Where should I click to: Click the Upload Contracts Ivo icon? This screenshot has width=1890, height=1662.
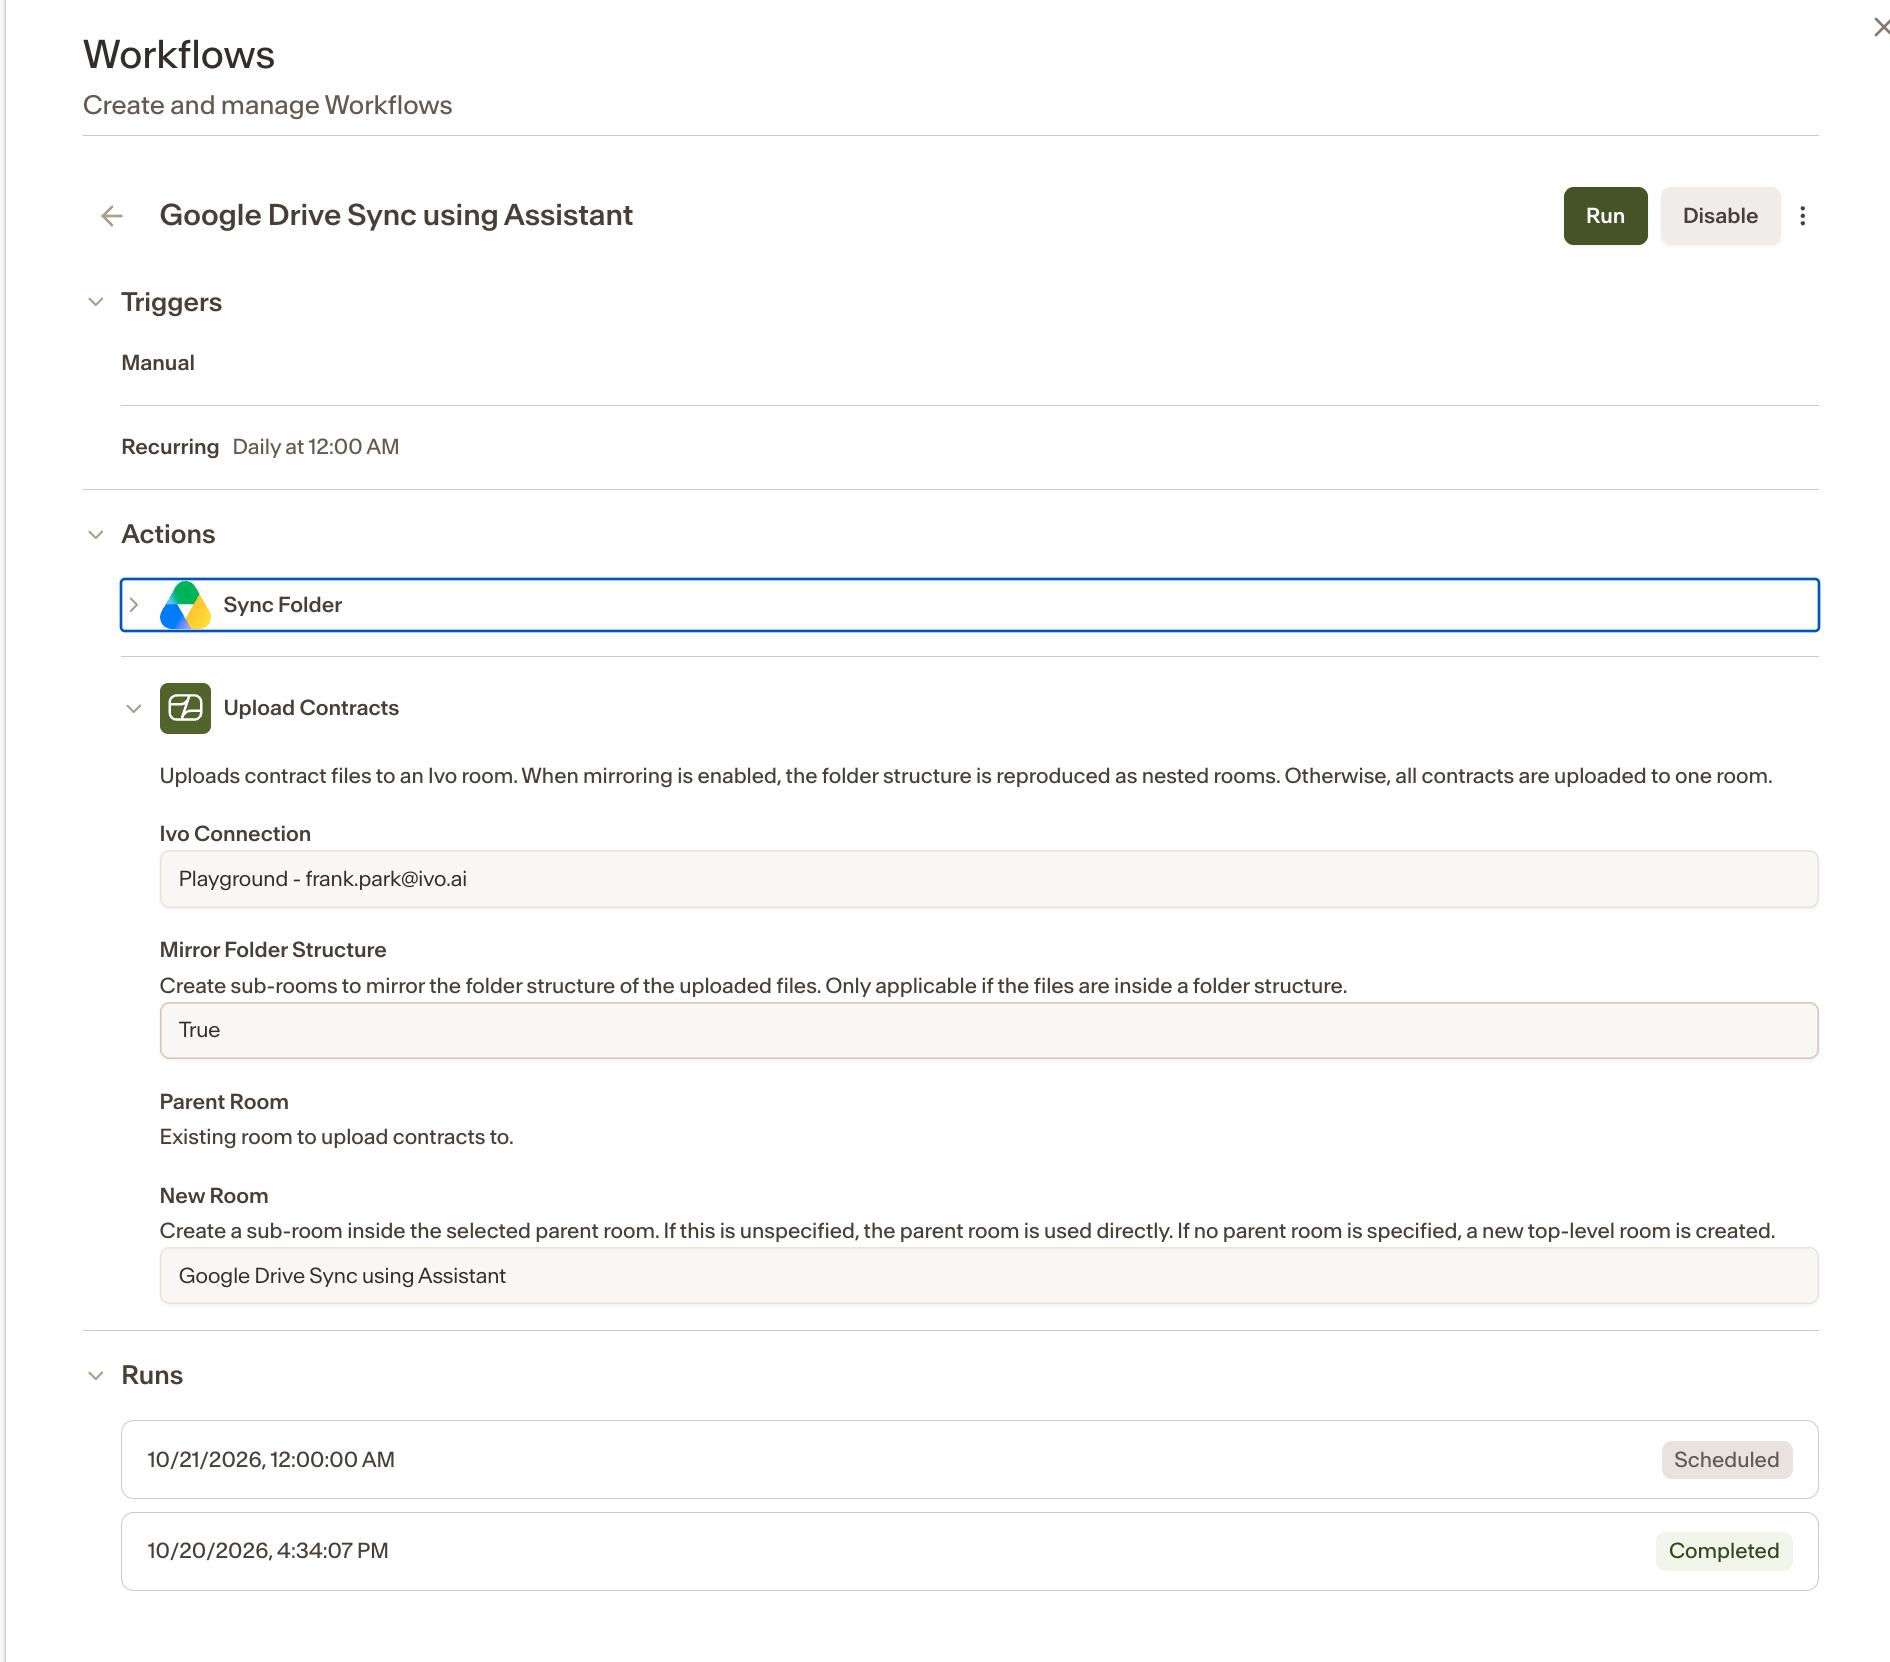pyautogui.click(x=185, y=708)
